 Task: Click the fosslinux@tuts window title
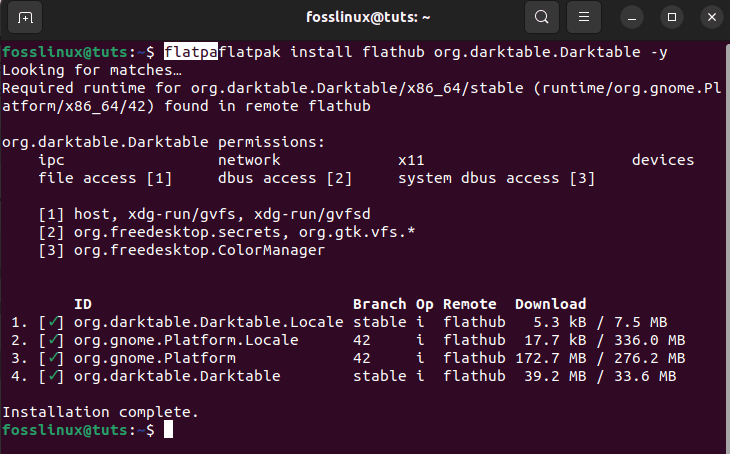(354, 17)
